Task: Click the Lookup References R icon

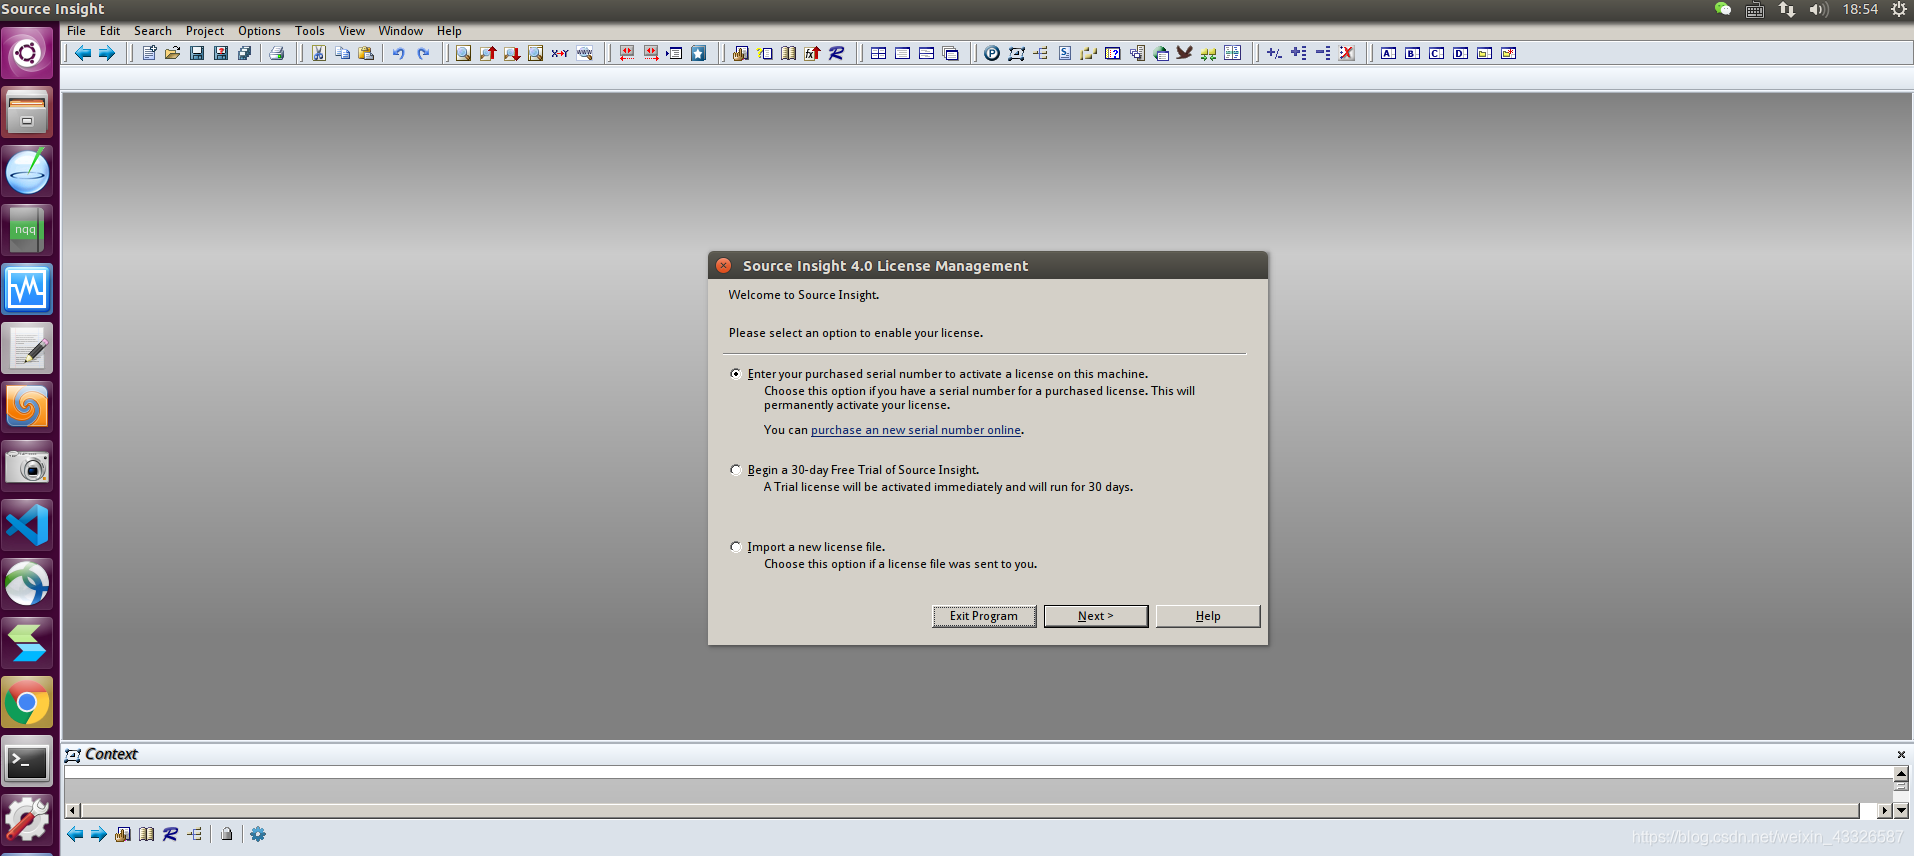Action: (x=837, y=53)
